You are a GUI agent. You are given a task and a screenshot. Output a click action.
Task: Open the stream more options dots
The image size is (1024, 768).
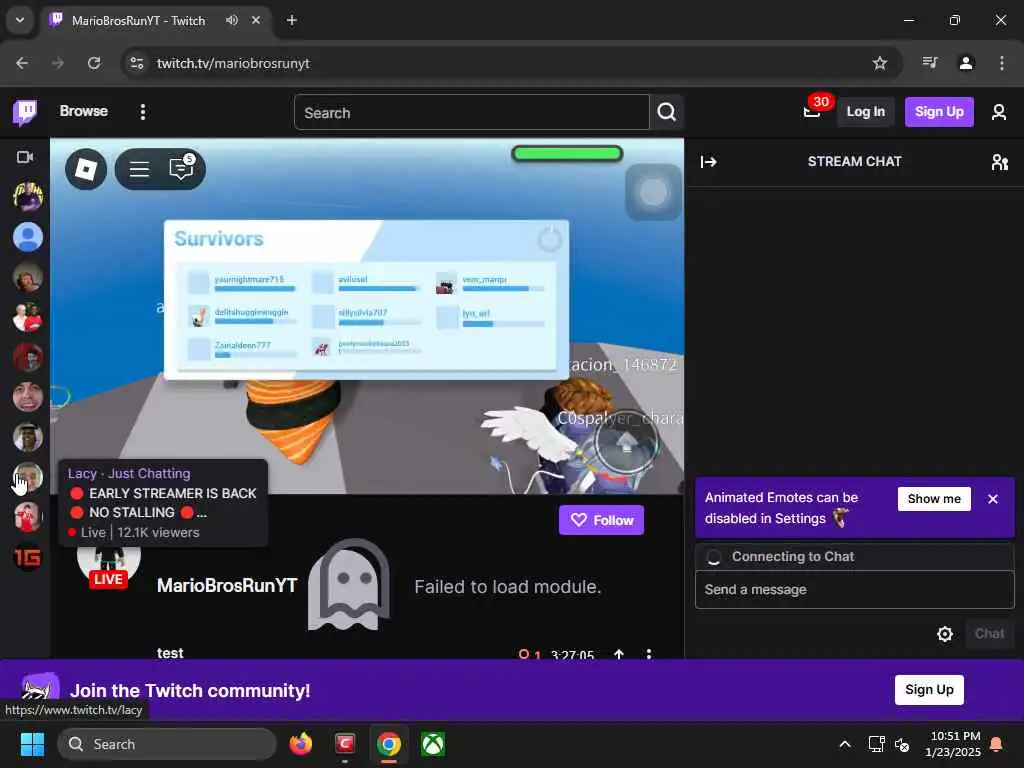[648, 654]
